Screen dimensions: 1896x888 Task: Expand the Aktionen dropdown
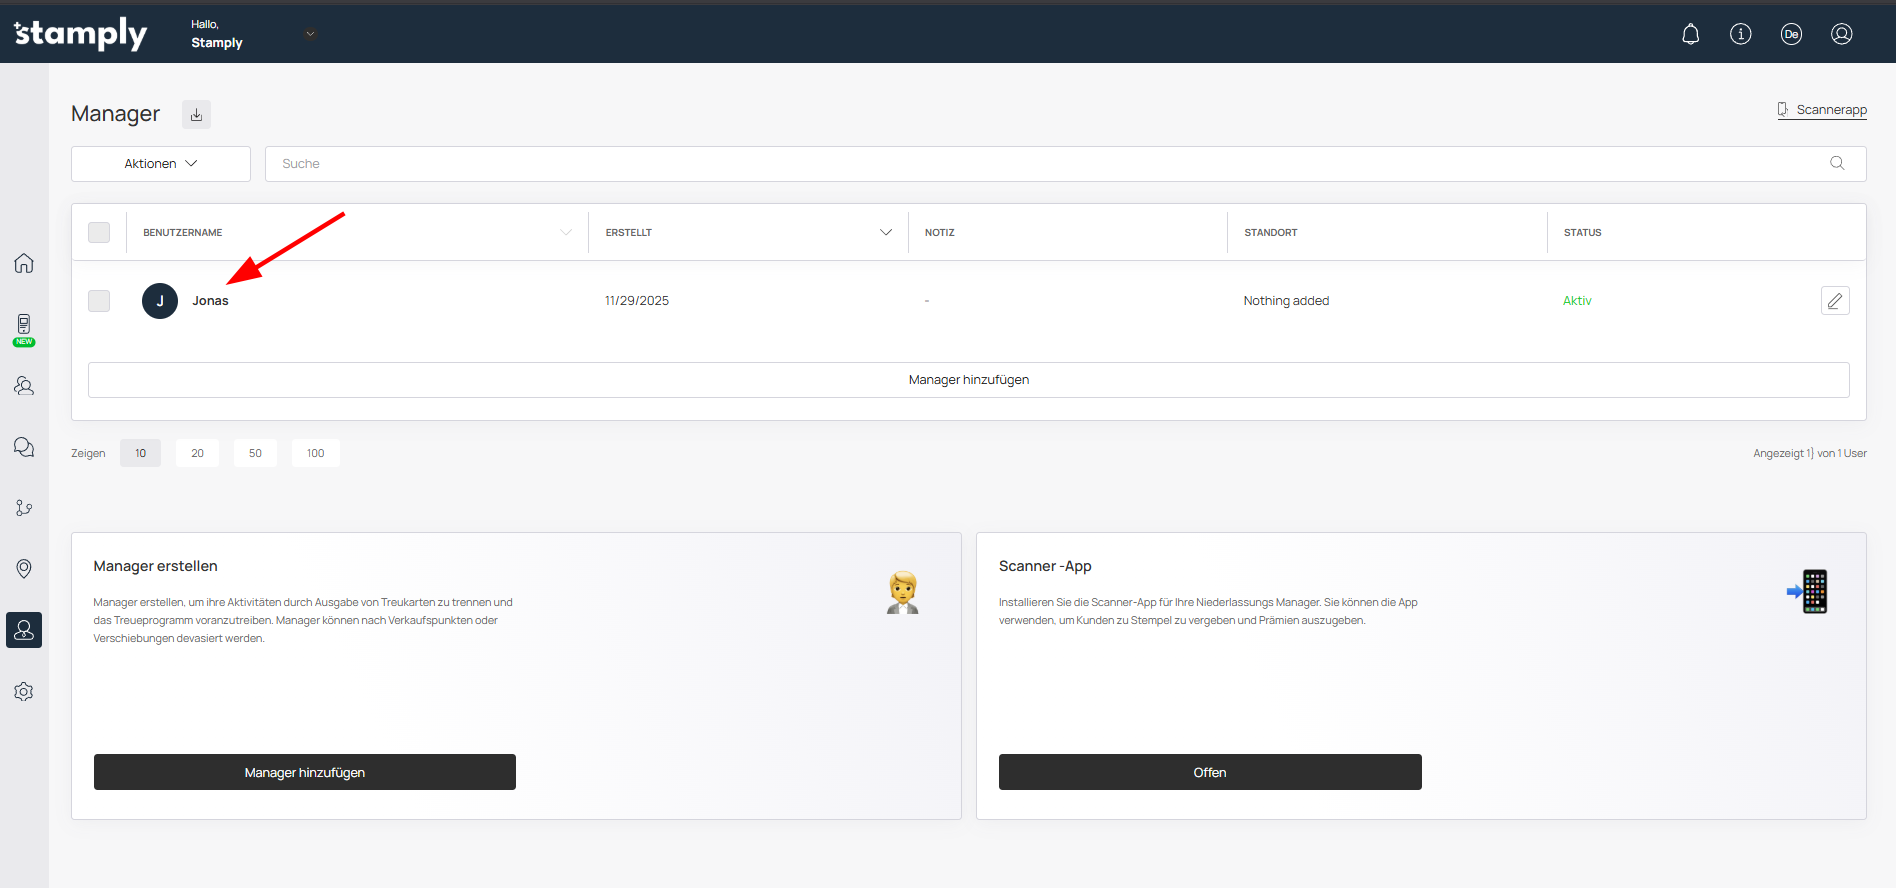click(x=161, y=164)
